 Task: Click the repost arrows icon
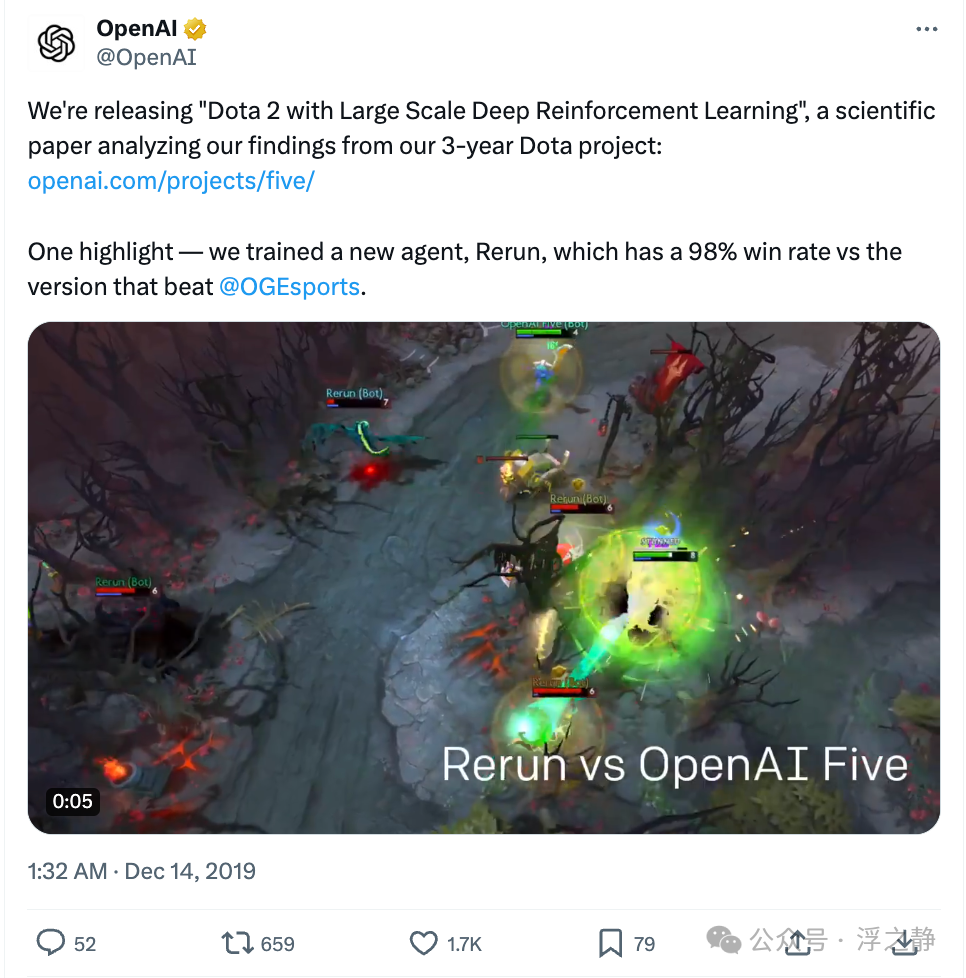click(x=237, y=943)
